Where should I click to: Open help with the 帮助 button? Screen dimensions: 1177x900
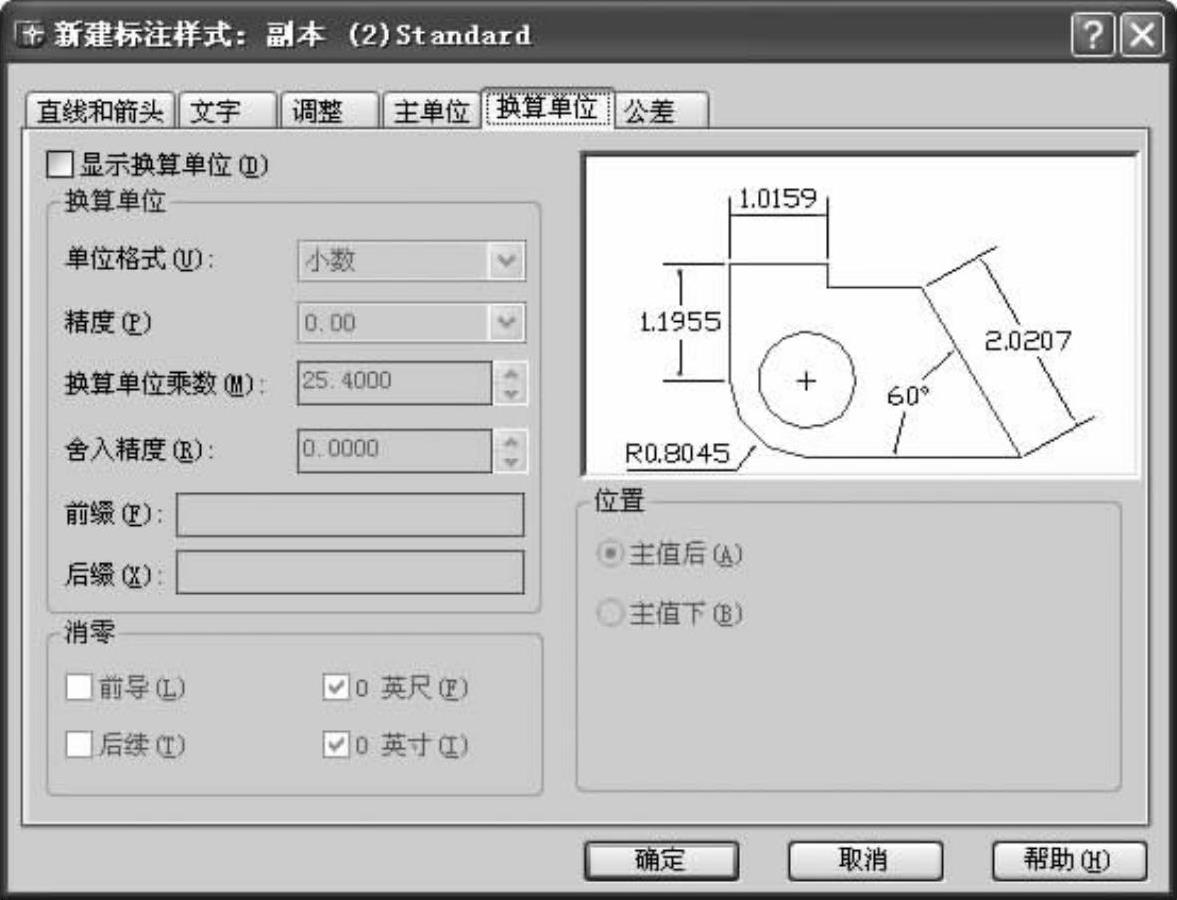[x=1069, y=859]
